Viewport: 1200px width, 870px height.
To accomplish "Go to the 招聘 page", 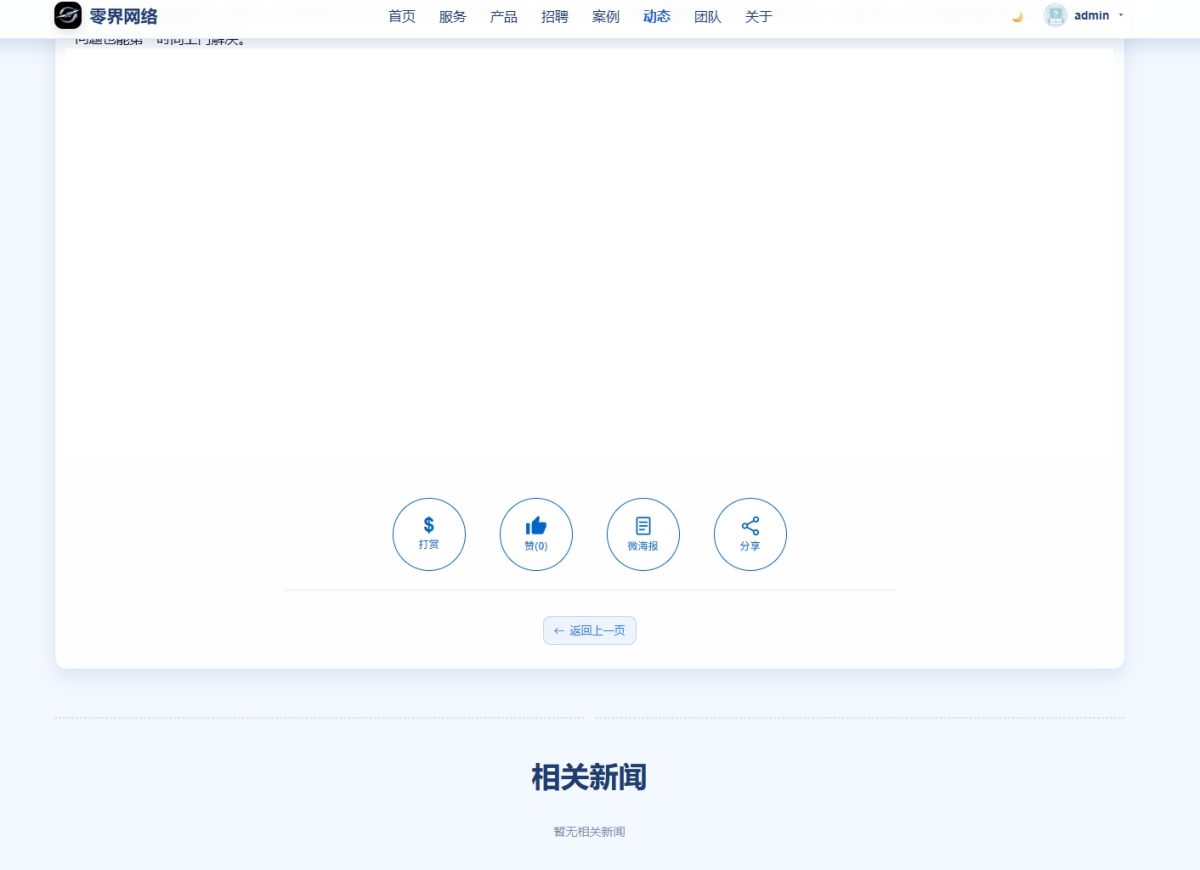I will tap(555, 17).
